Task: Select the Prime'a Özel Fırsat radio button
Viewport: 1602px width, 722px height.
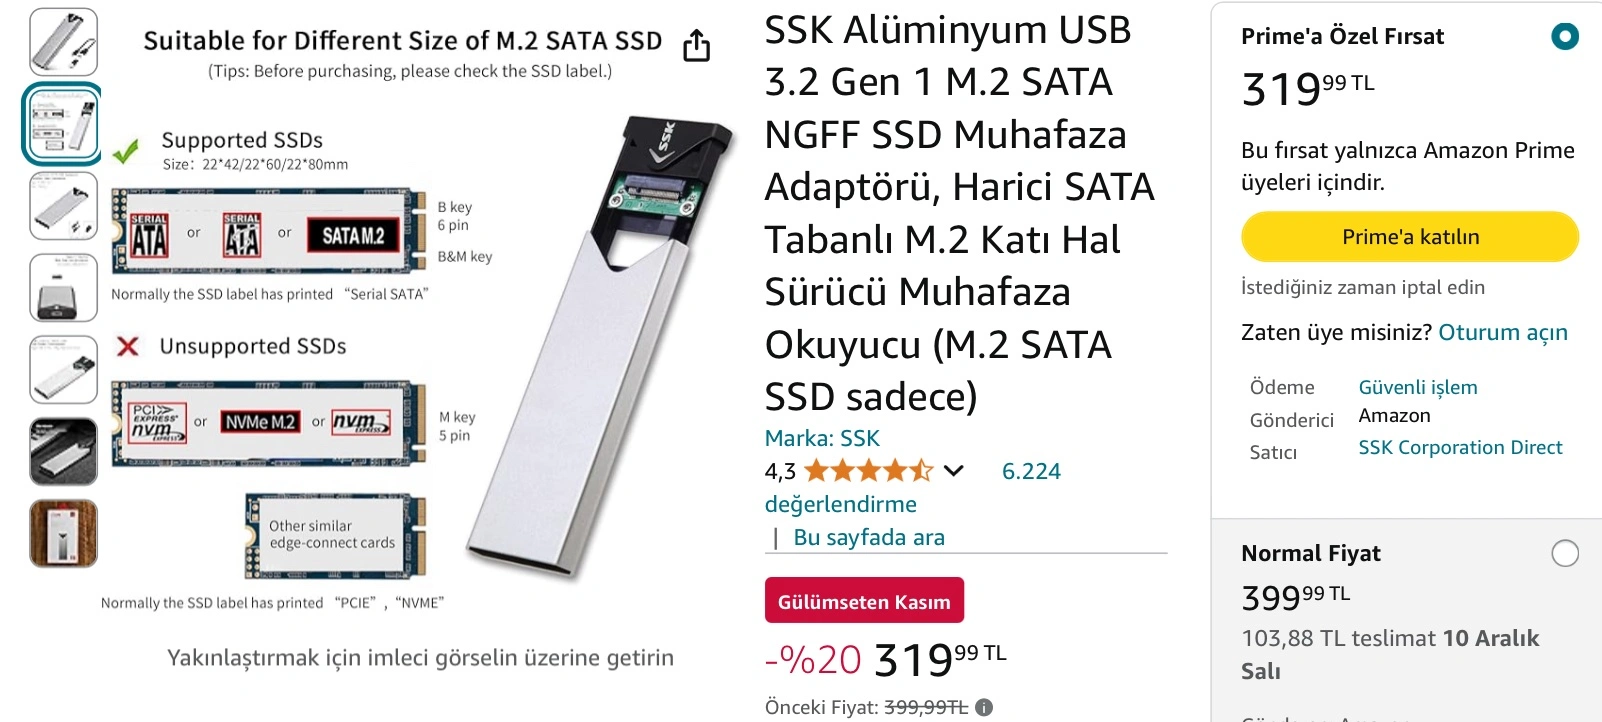Action: pyautogui.click(x=1565, y=37)
